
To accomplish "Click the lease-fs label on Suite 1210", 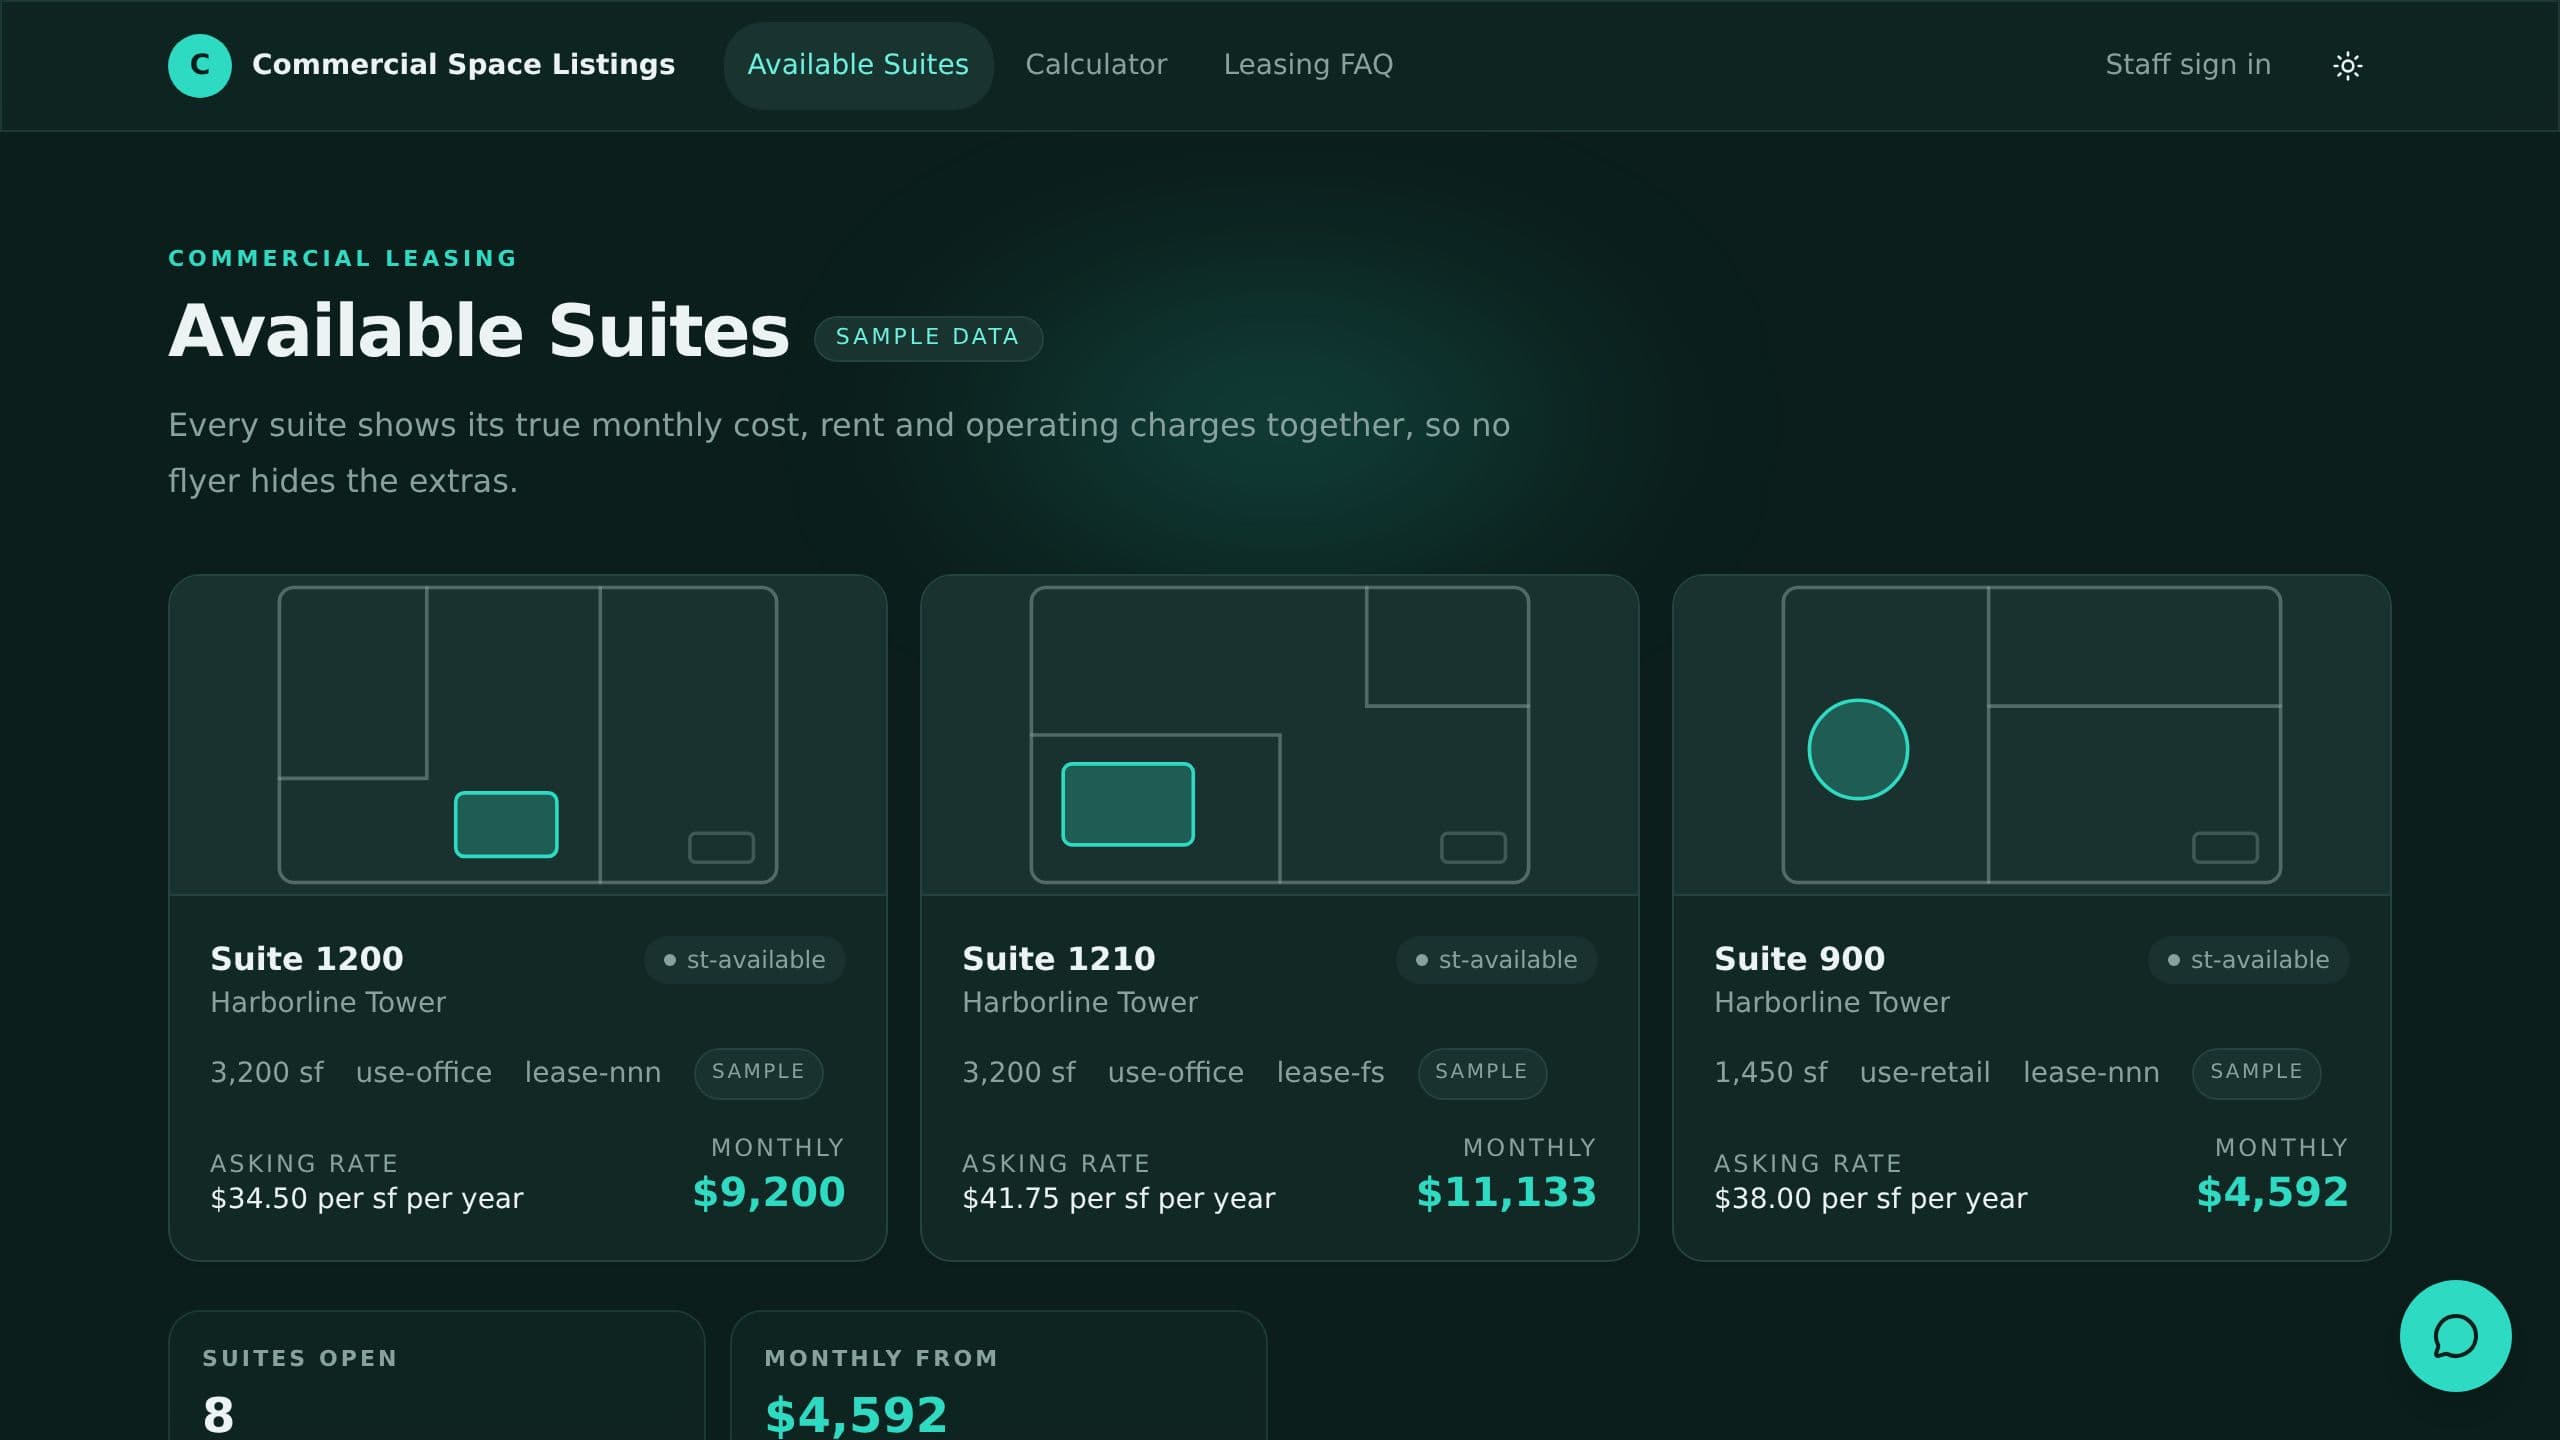I will click(x=1331, y=1073).
